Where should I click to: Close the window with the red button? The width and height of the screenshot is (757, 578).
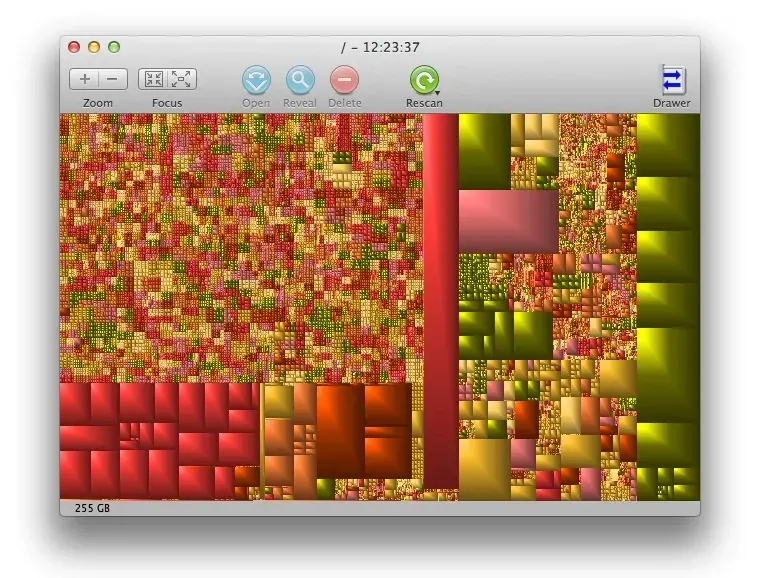74,47
